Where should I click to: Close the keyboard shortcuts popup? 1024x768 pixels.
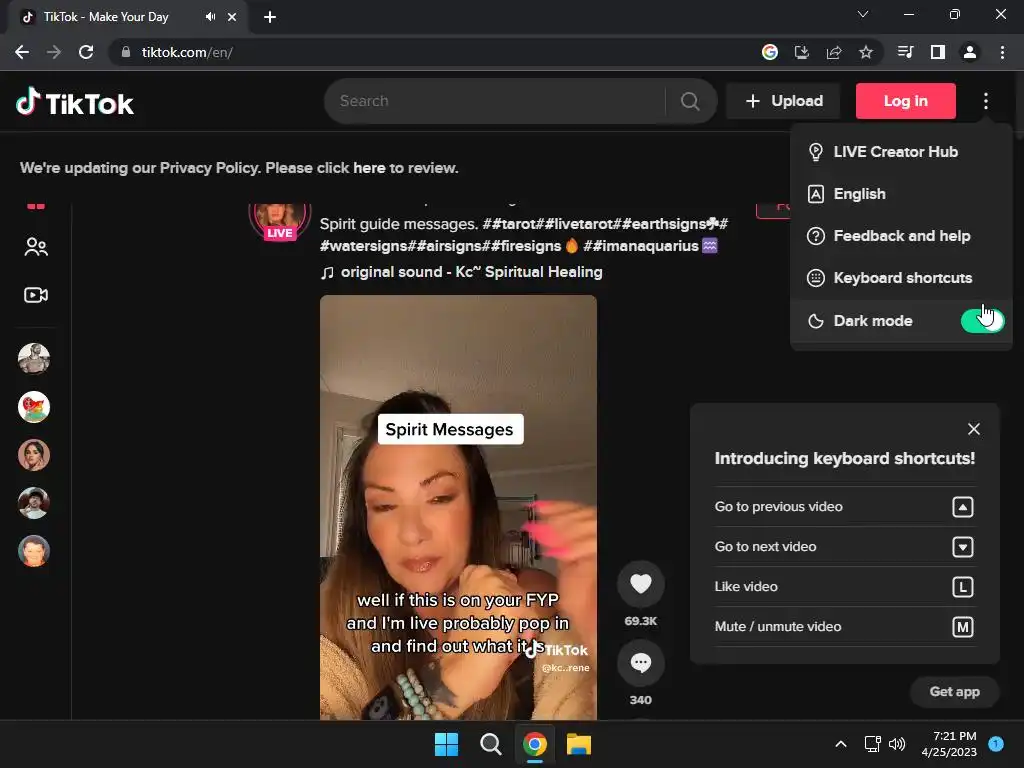coord(974,429)
